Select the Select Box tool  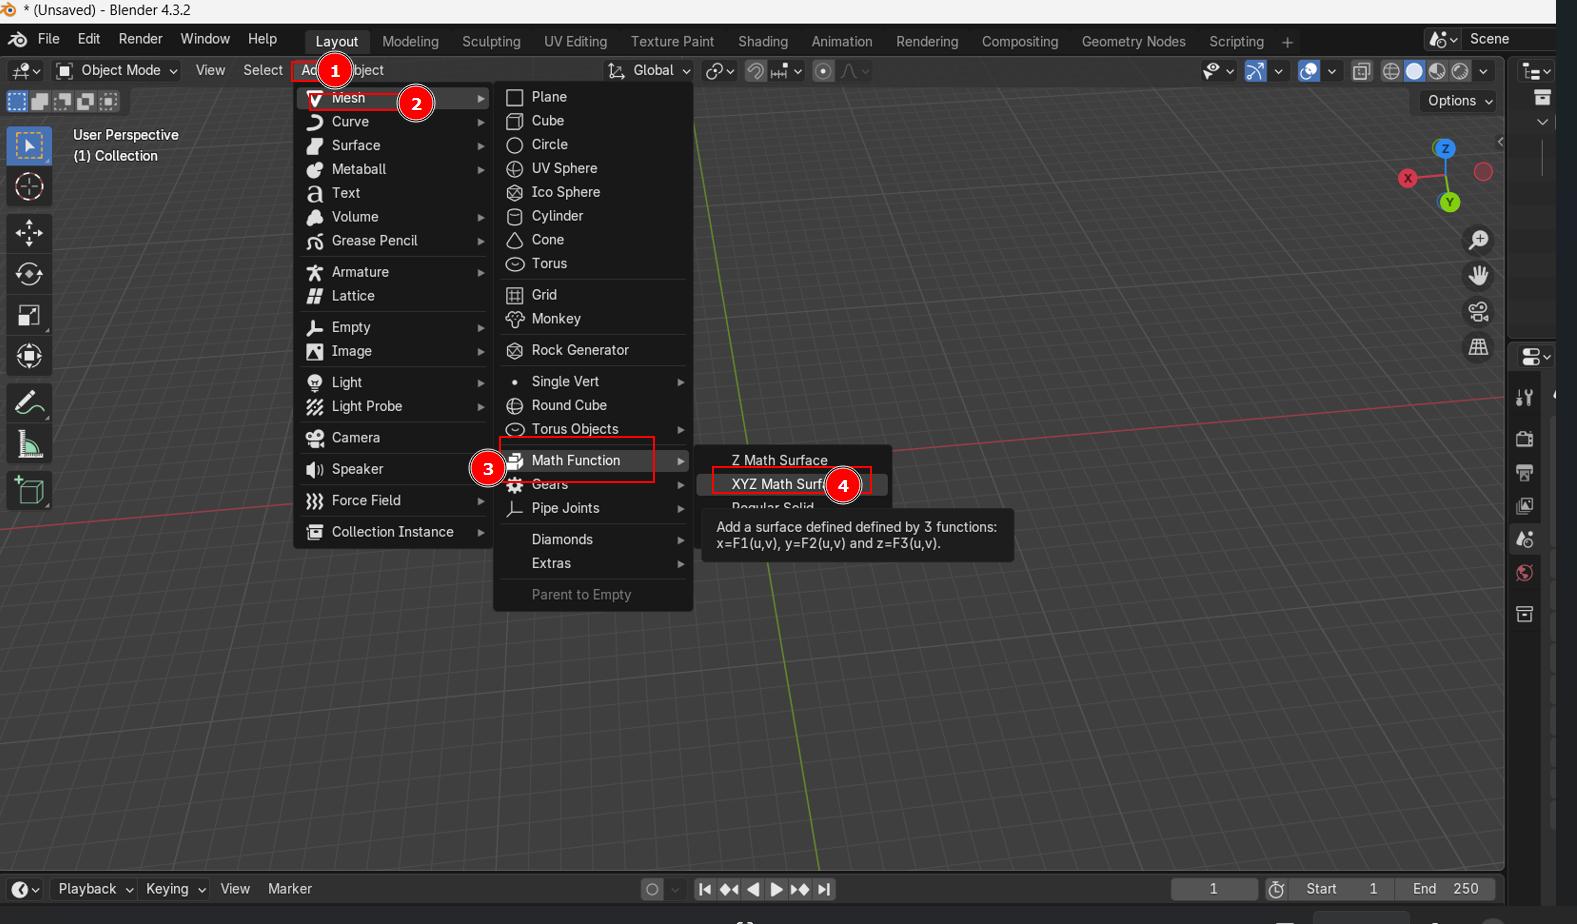click(x=29, y=146)
